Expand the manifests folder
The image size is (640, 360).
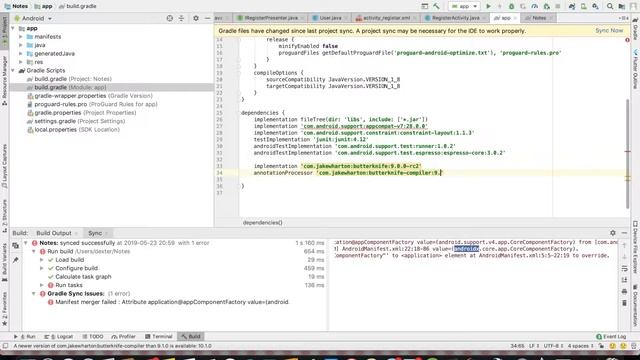click(x=21, y=37)
